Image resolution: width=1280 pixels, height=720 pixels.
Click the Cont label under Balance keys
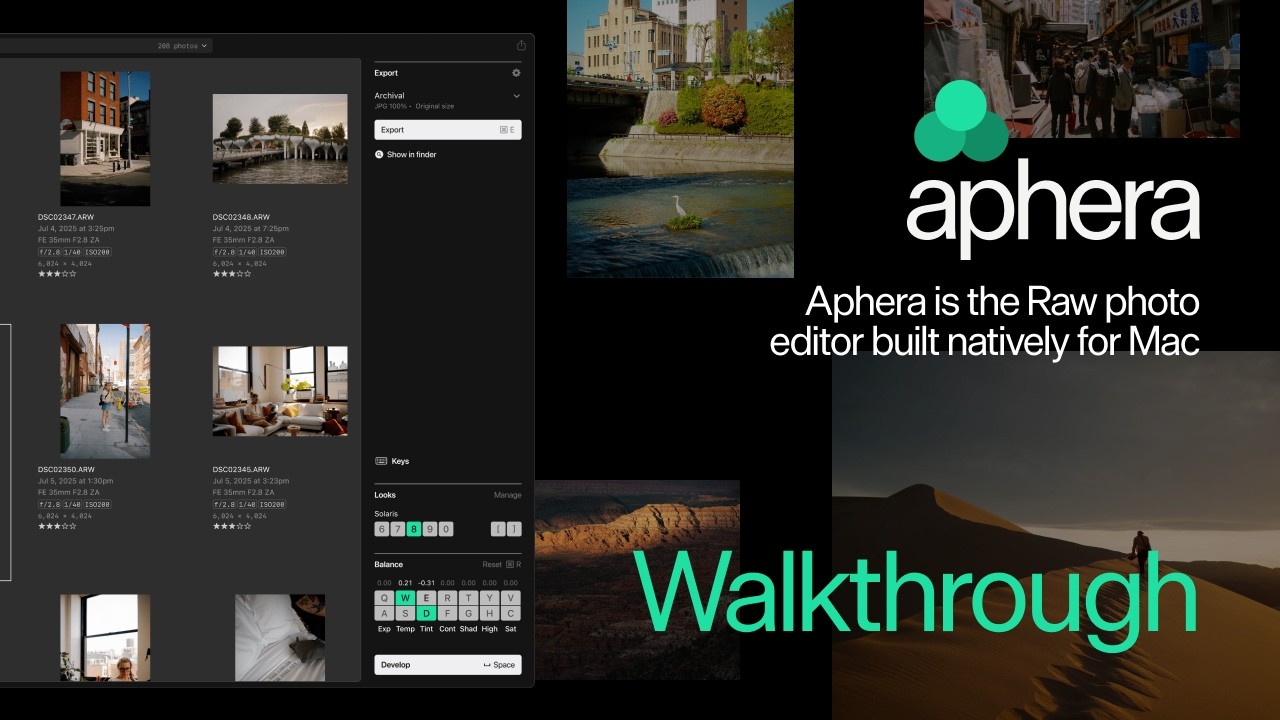[447, 629]
